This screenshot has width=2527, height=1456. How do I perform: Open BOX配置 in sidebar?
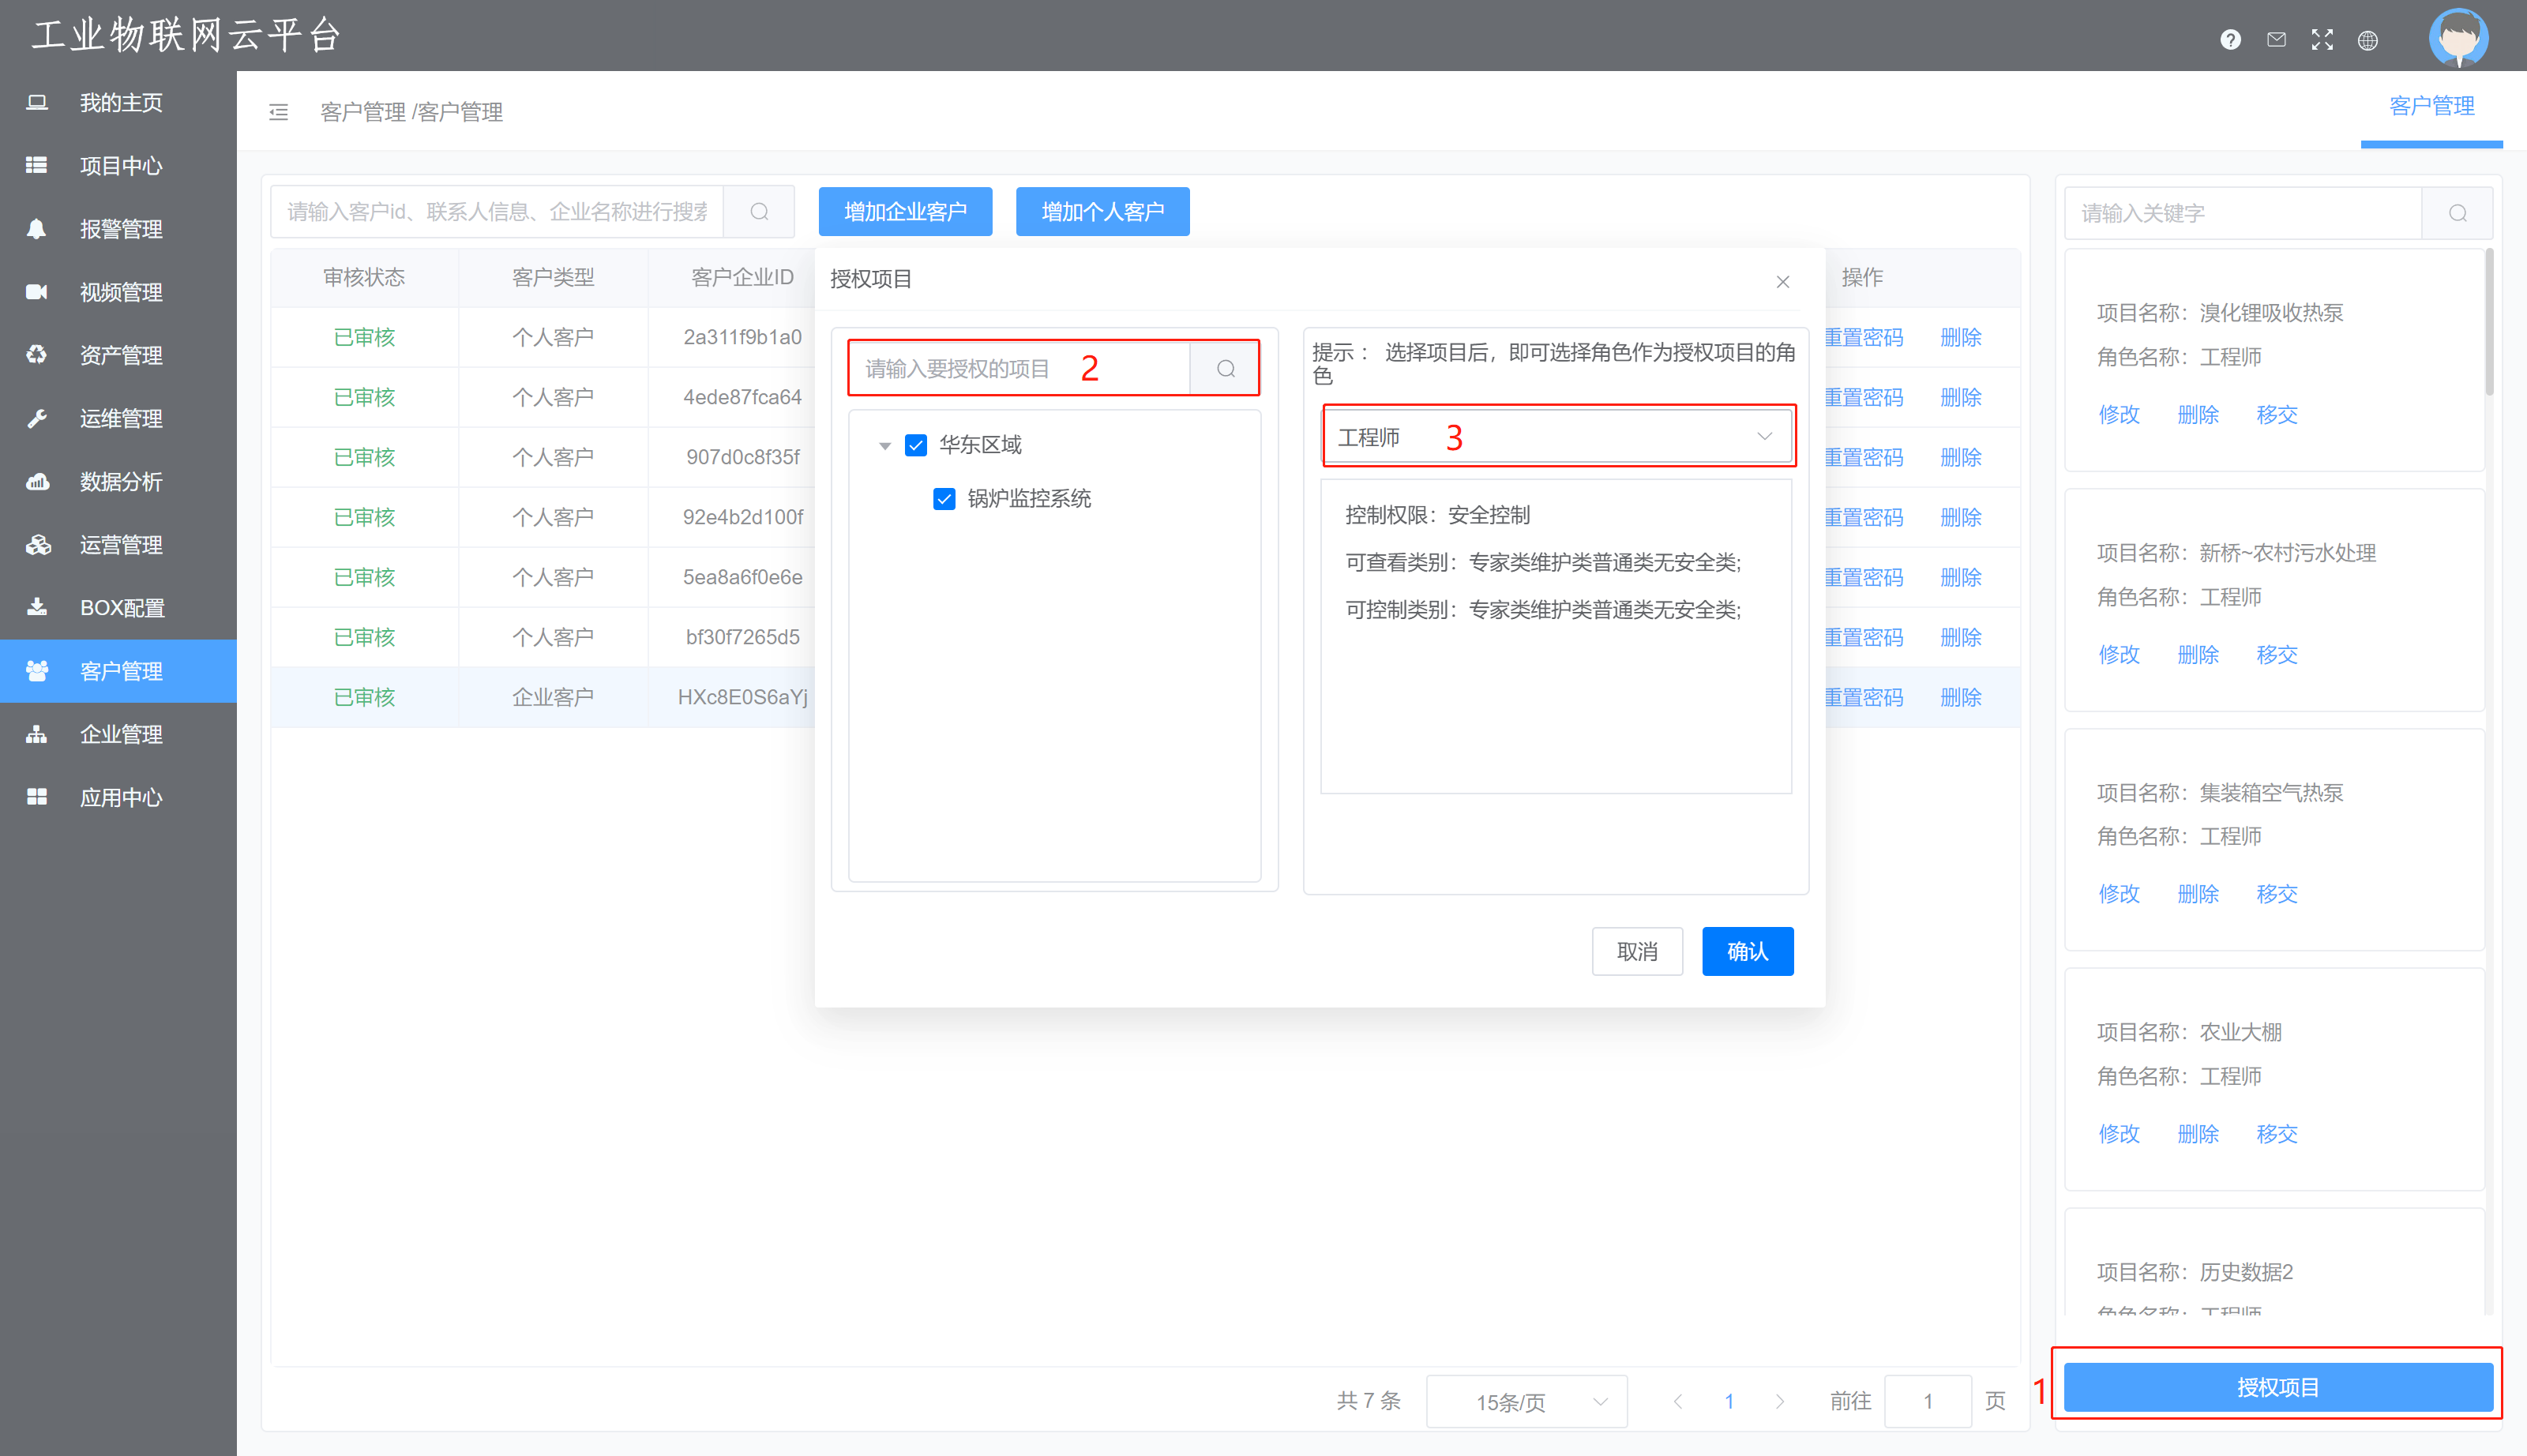click(119, 608)
